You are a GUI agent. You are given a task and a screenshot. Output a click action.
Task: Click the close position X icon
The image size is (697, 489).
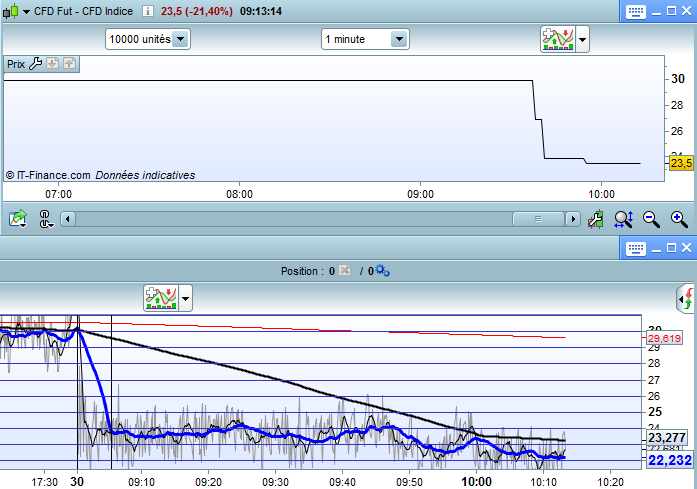click(344, 270)
